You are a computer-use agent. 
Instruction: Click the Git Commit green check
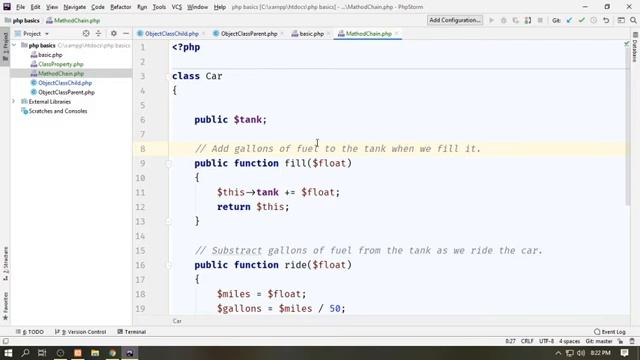coord(582,20)
